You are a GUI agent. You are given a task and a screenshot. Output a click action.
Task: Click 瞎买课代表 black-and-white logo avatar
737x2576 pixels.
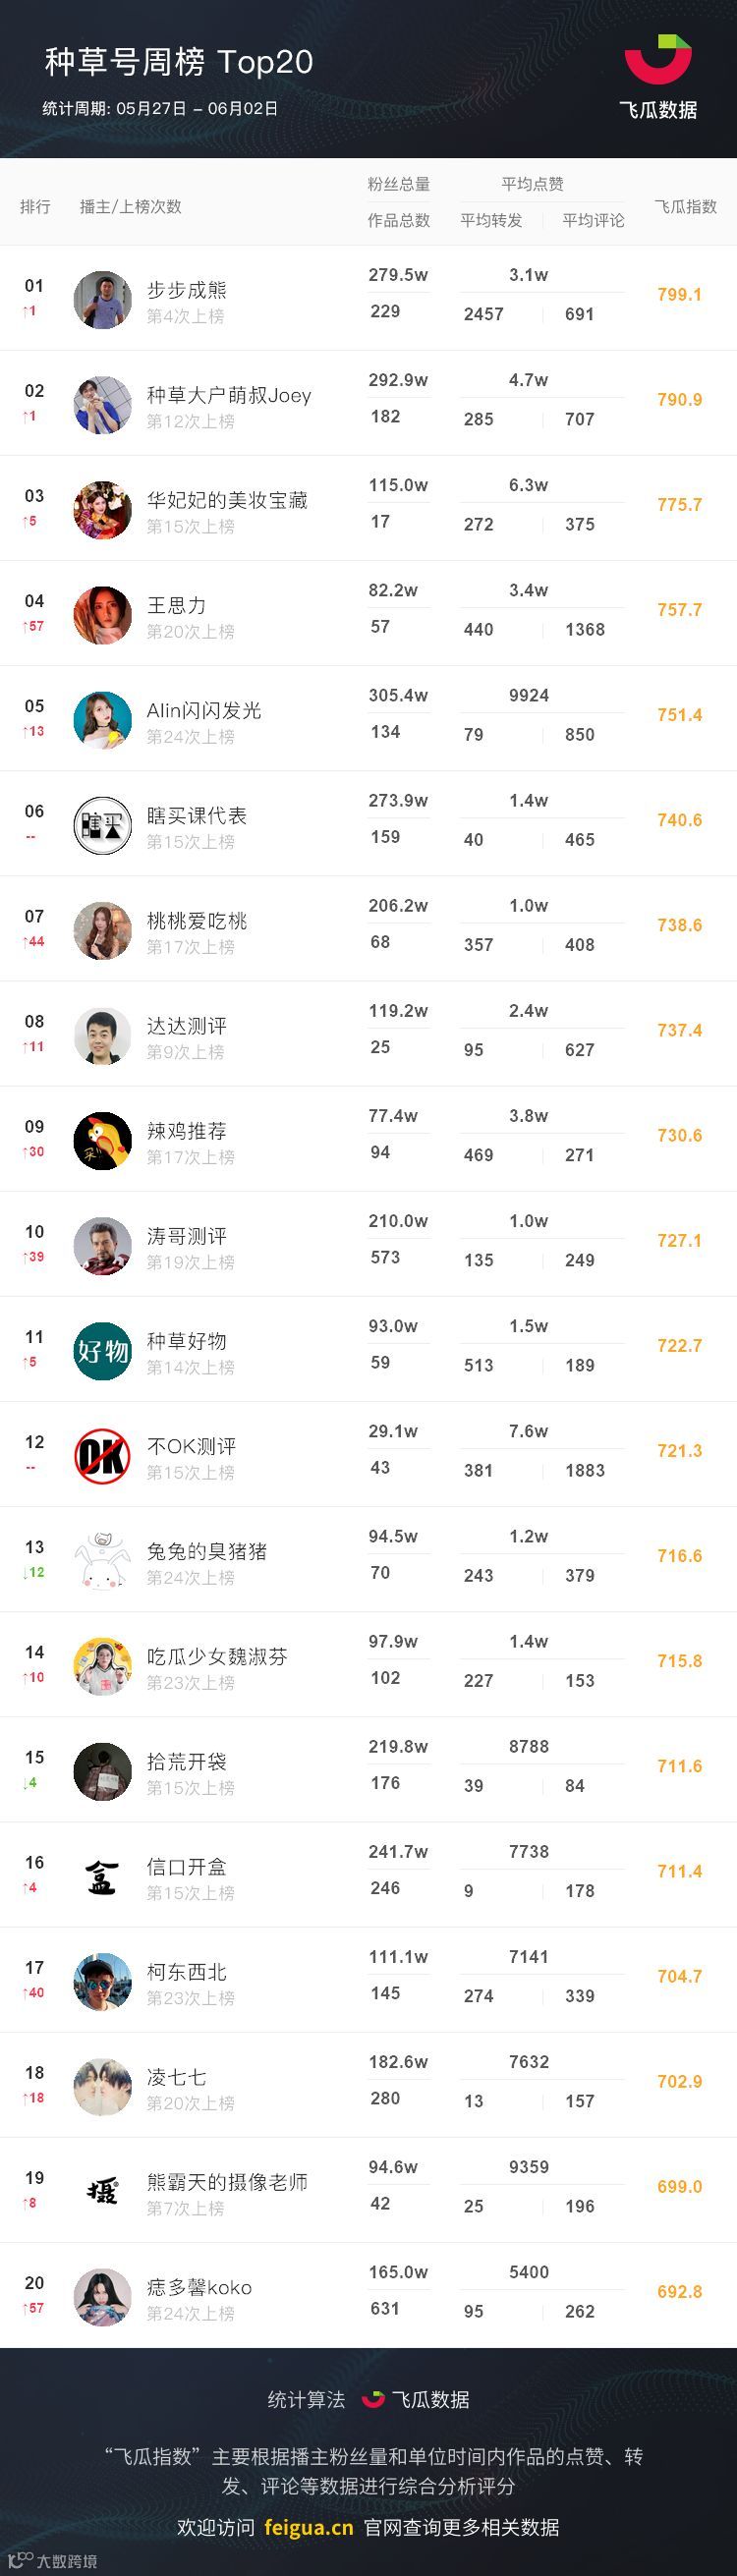103,825
